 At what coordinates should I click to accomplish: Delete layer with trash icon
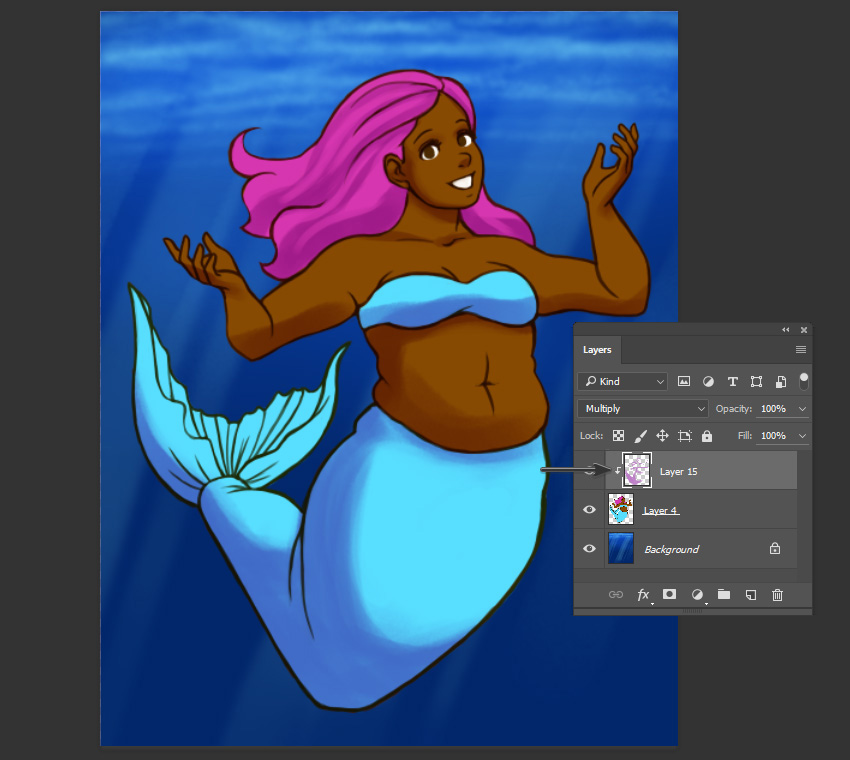777,595
